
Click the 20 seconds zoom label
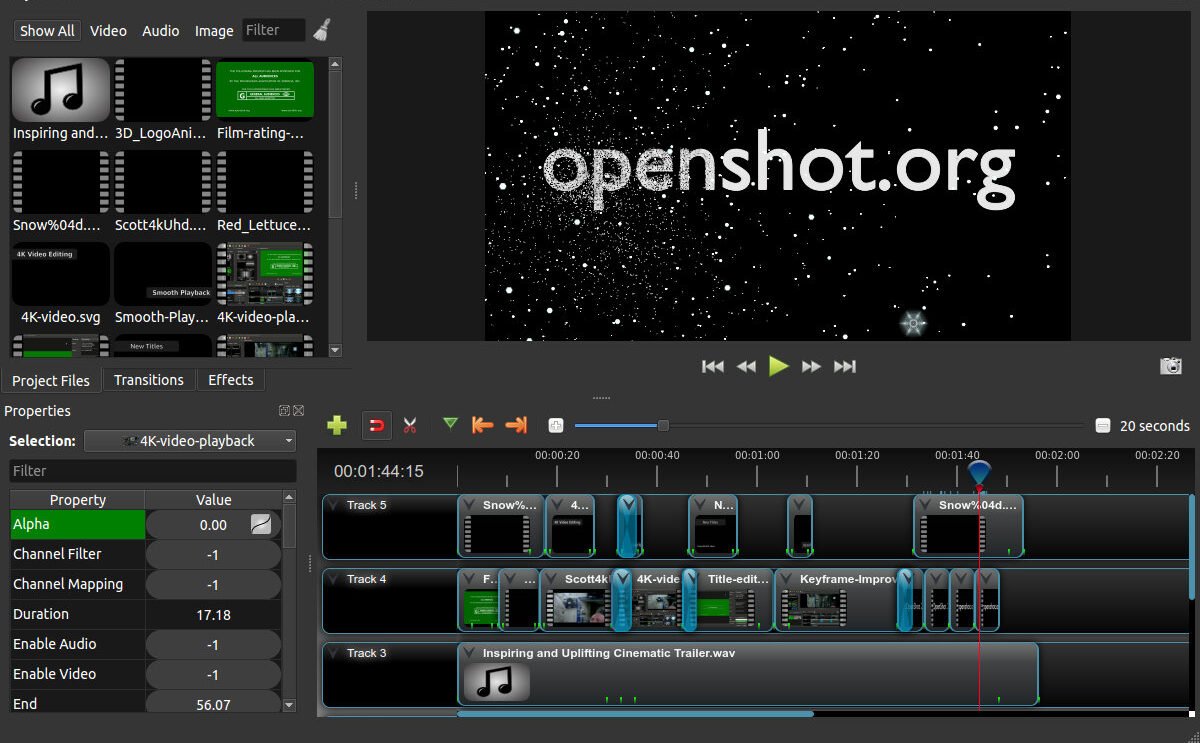tap(1155, 426)
